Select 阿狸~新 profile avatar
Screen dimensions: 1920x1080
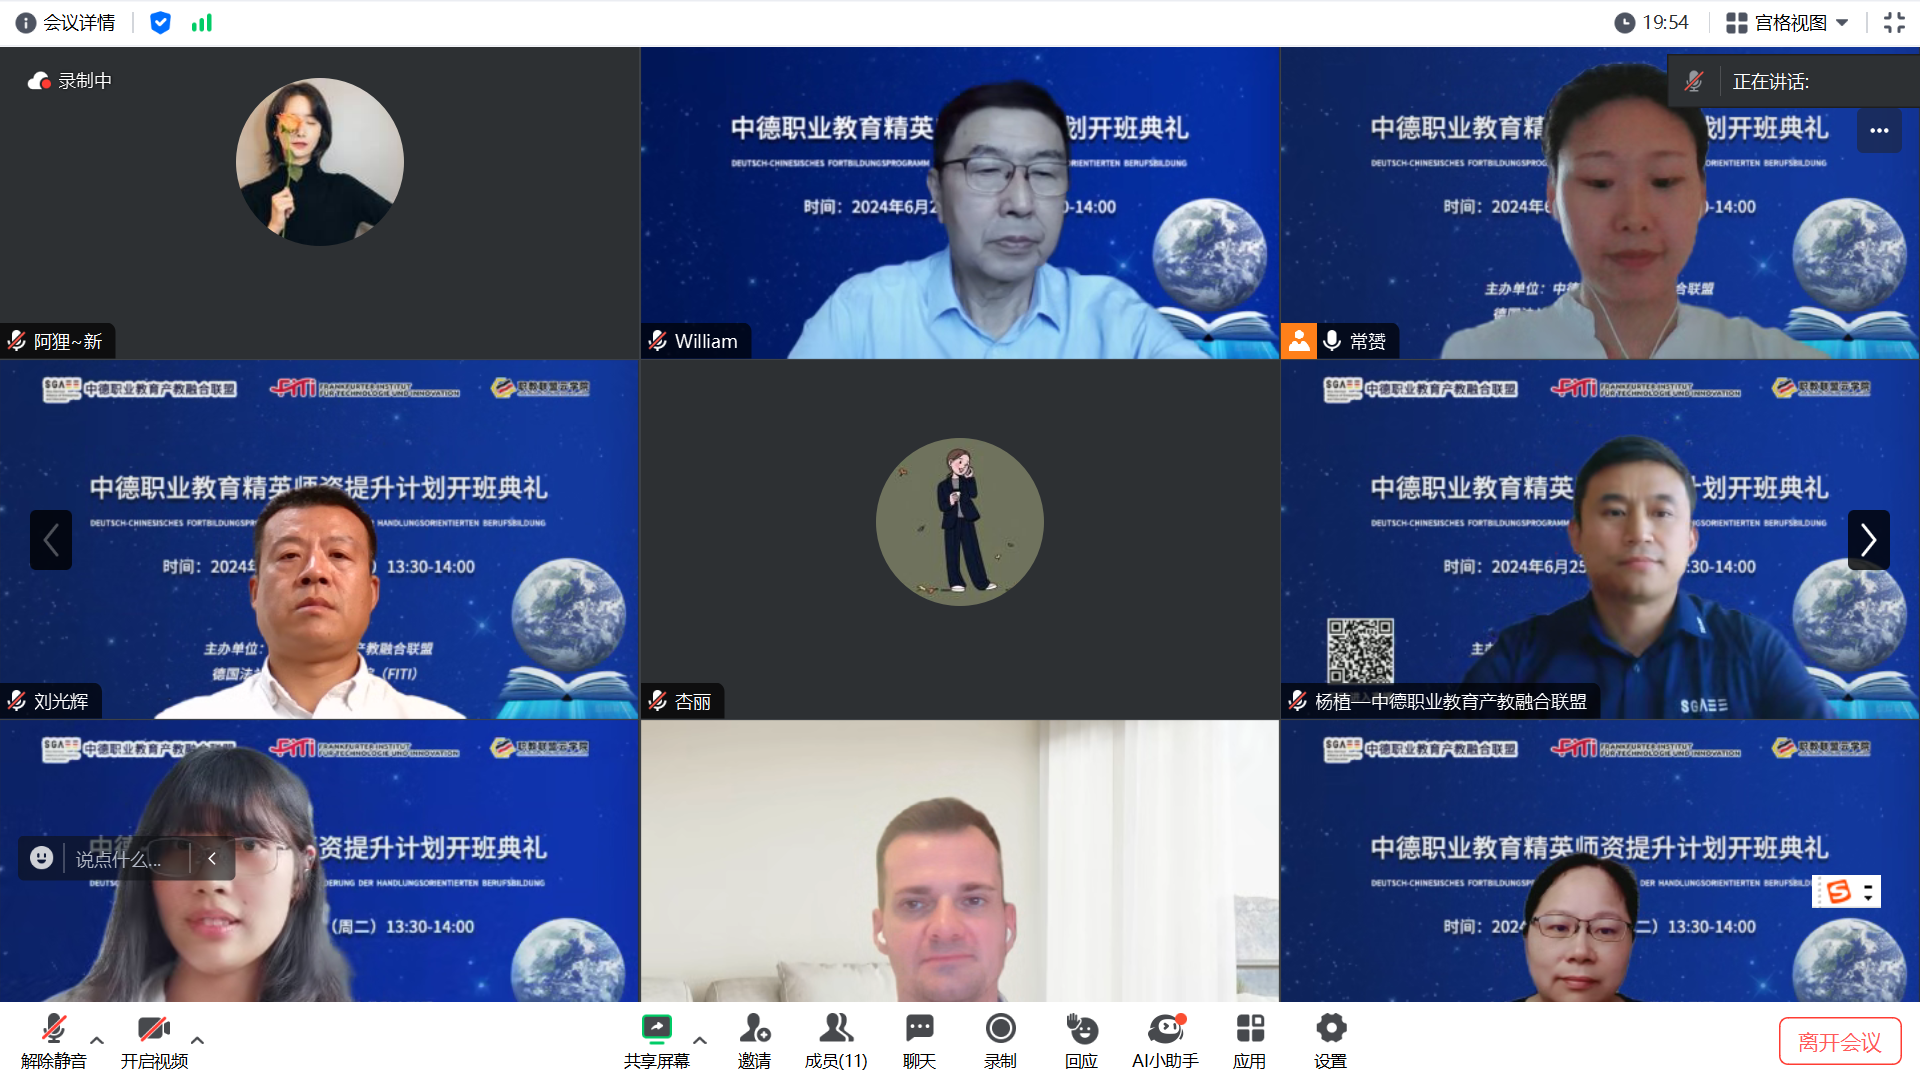pyautogui.click(x=320, y=162)
